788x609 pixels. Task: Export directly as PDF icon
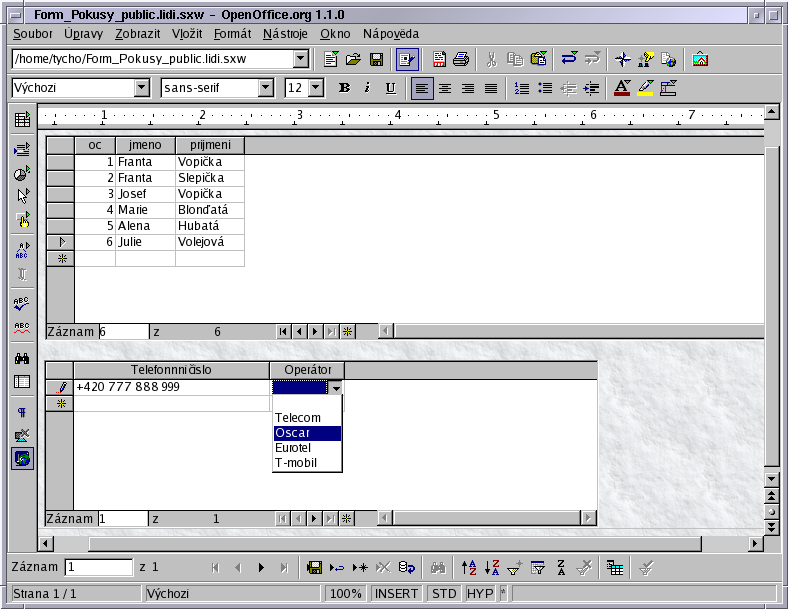(x=439, y=59)
